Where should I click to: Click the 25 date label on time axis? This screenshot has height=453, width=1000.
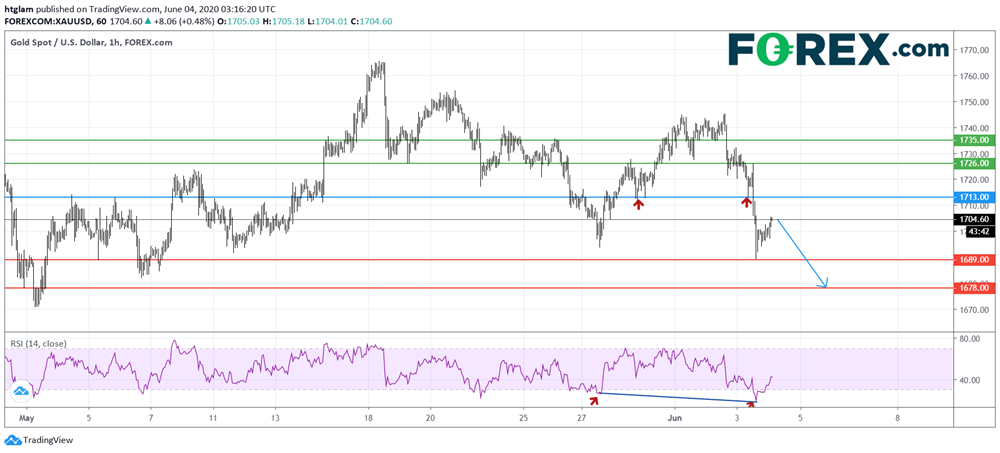[522, 419]
